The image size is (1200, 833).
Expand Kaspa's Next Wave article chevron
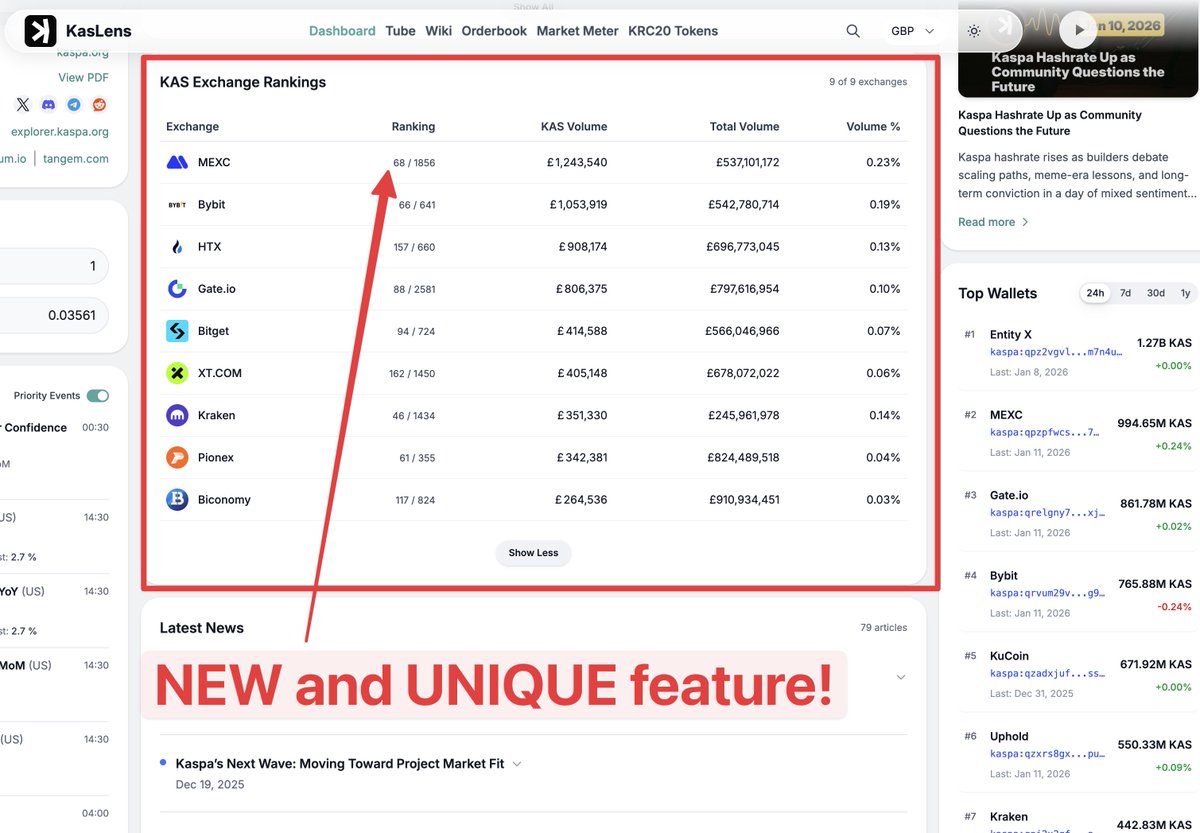click(517, 764)
